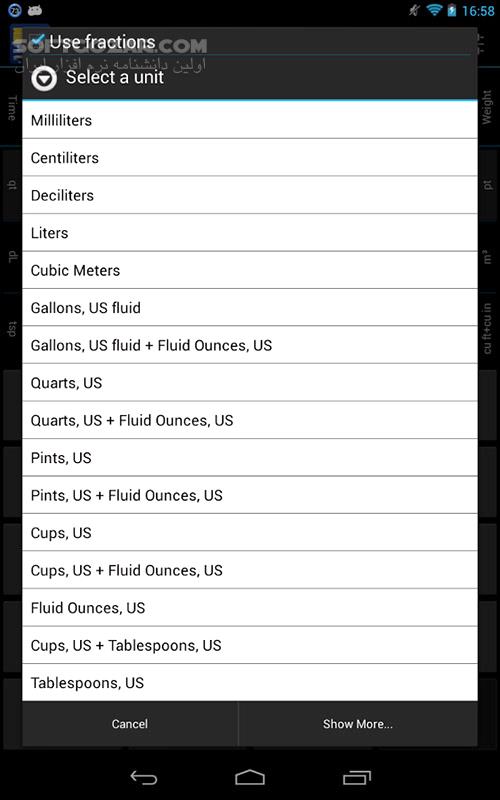Choose Liters as the unit
The height and width of the screenshot is (800, 500).
click(249, 233)
